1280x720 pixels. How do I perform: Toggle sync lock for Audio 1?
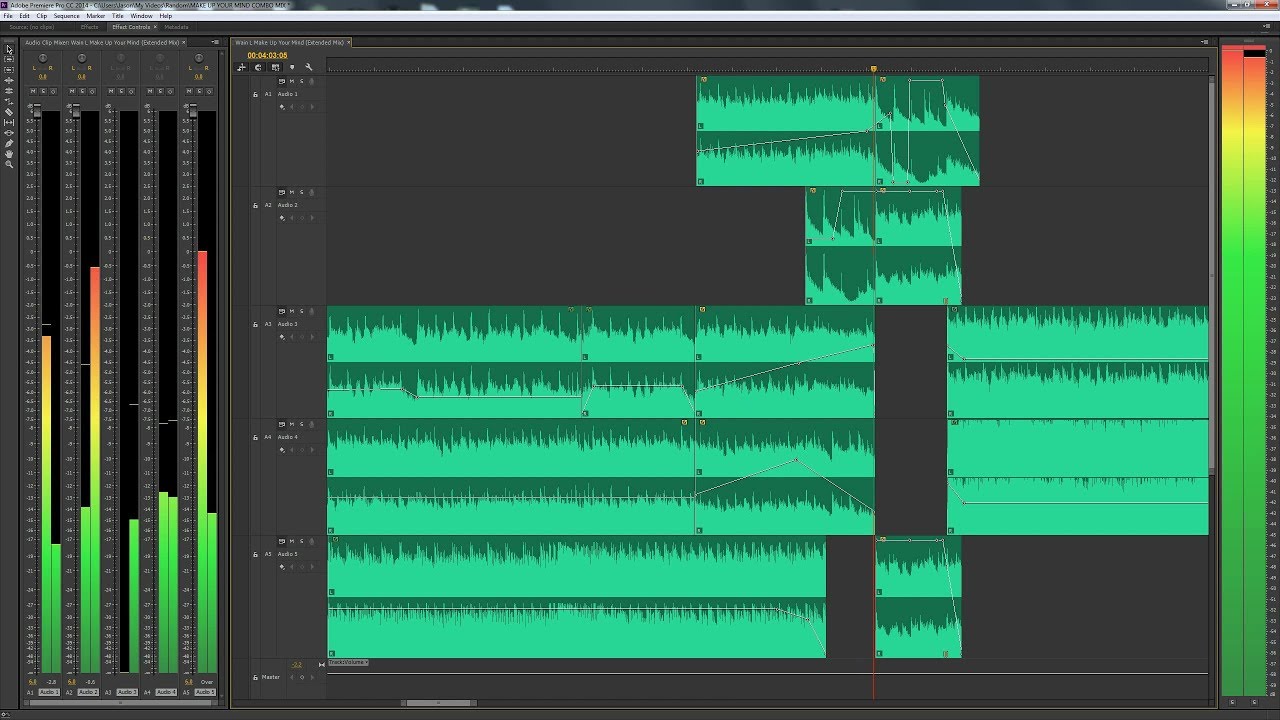tap(282, 81)
